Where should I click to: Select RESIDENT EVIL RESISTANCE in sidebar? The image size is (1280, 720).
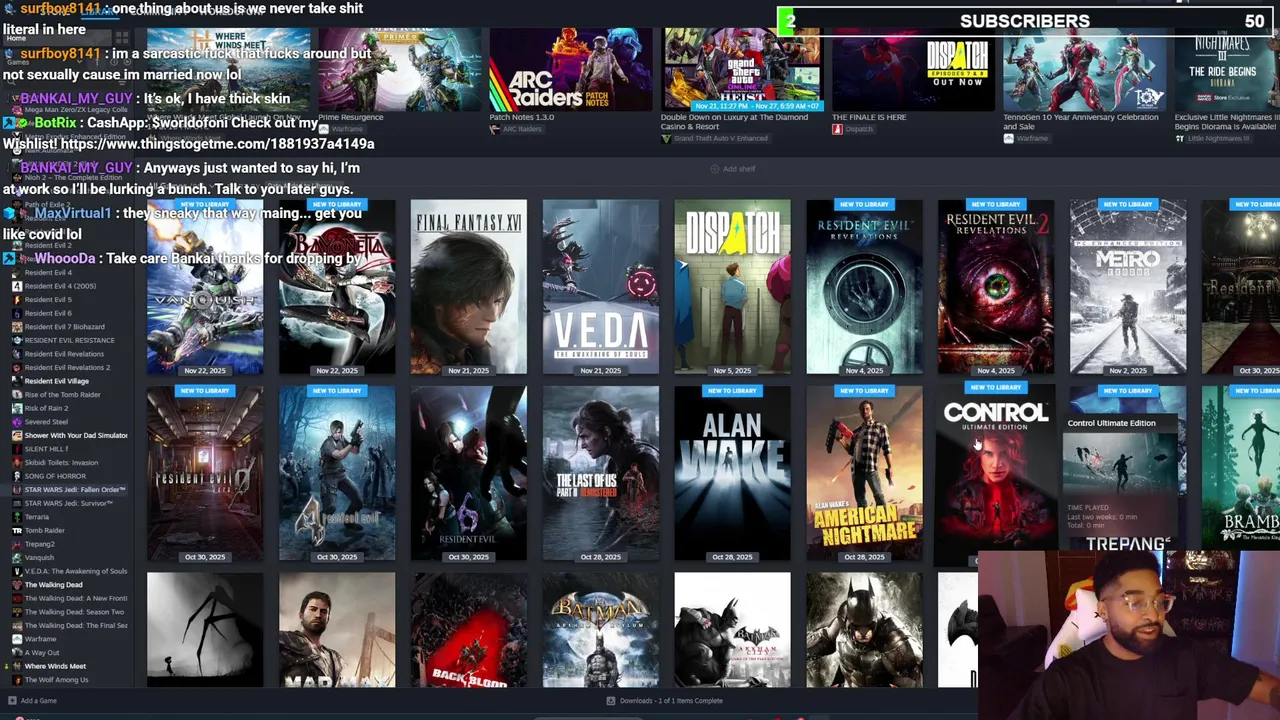(x=69, y=340)
